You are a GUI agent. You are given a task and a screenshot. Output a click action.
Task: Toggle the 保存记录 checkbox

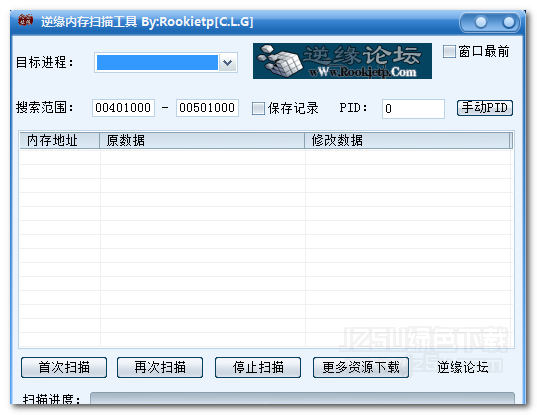pyautogui.click(x=258, y=109)
